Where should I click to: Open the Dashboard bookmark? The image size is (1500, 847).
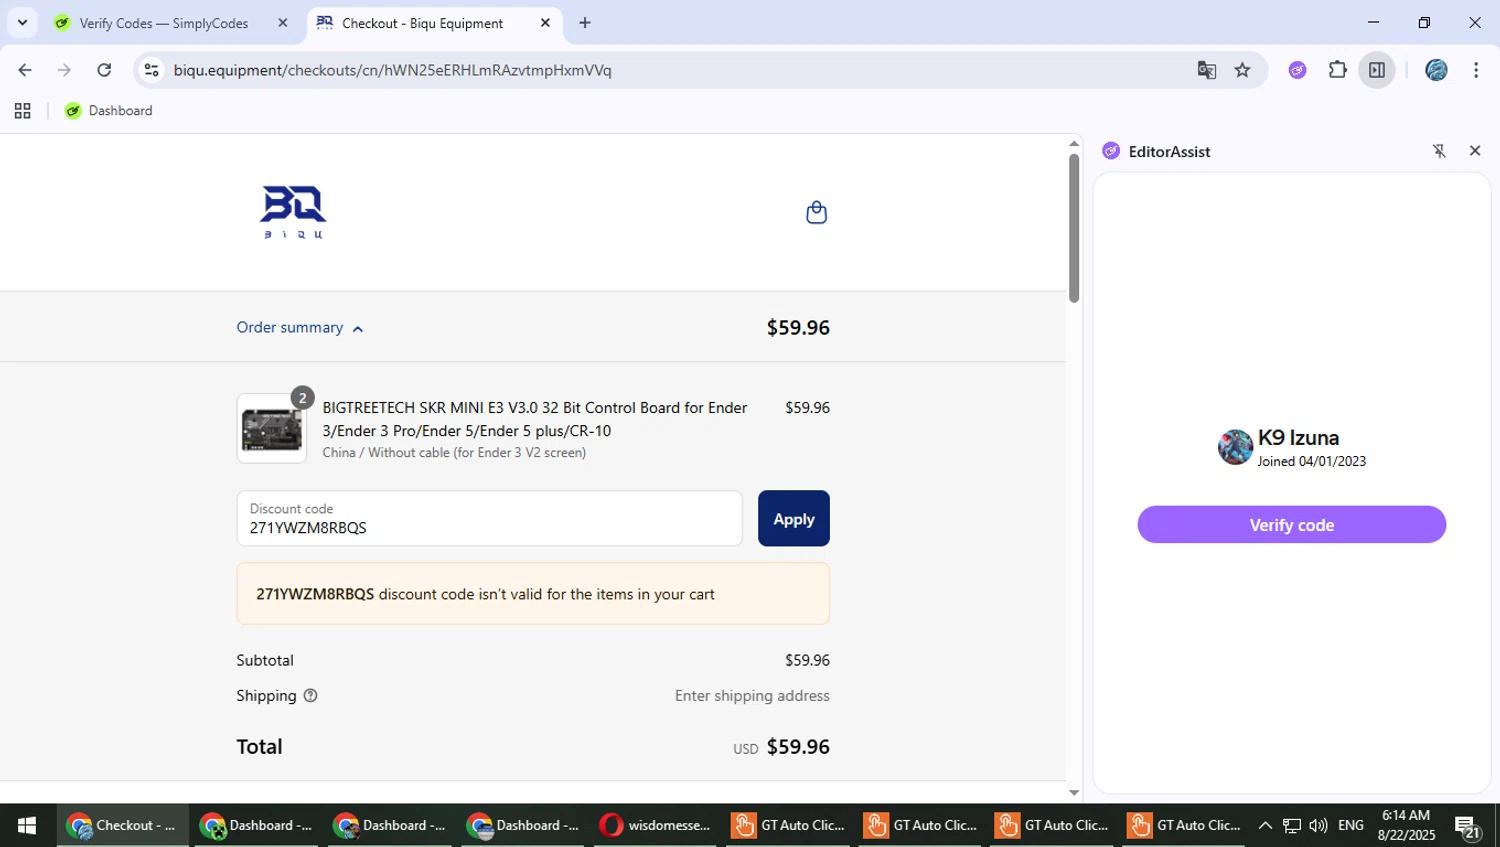(109, 111)
